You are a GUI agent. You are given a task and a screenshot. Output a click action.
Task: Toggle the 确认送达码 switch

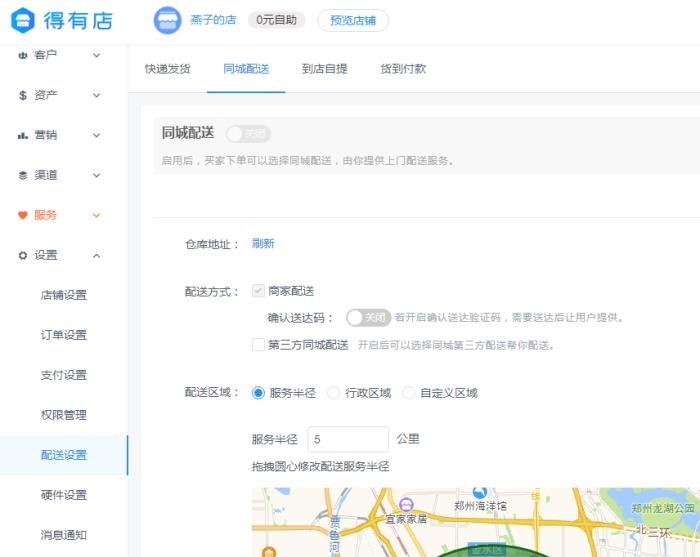[369, 318]
